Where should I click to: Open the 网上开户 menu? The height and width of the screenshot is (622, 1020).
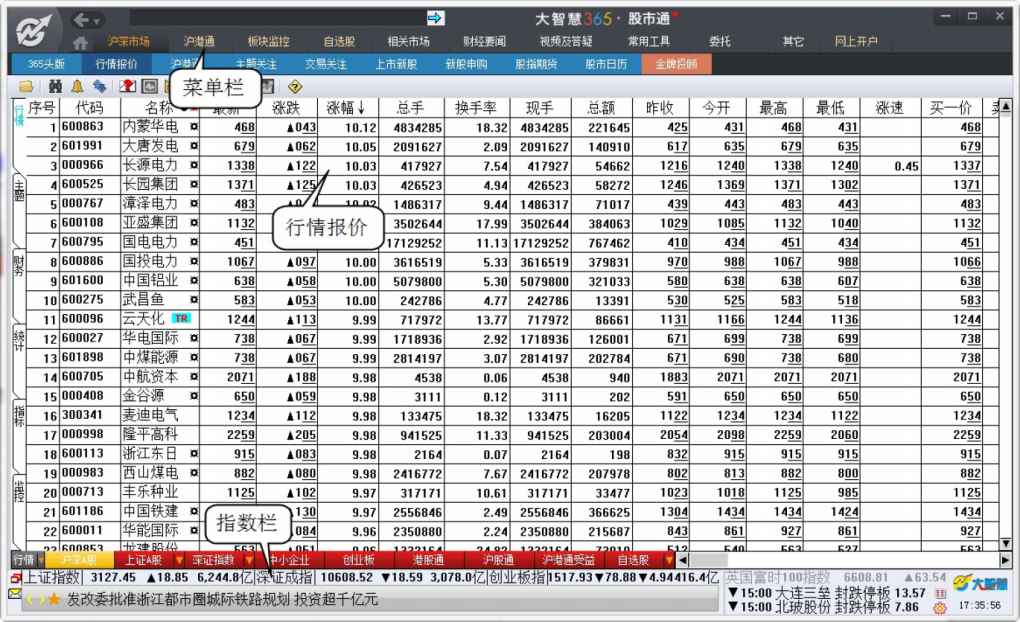pos(856,42)
